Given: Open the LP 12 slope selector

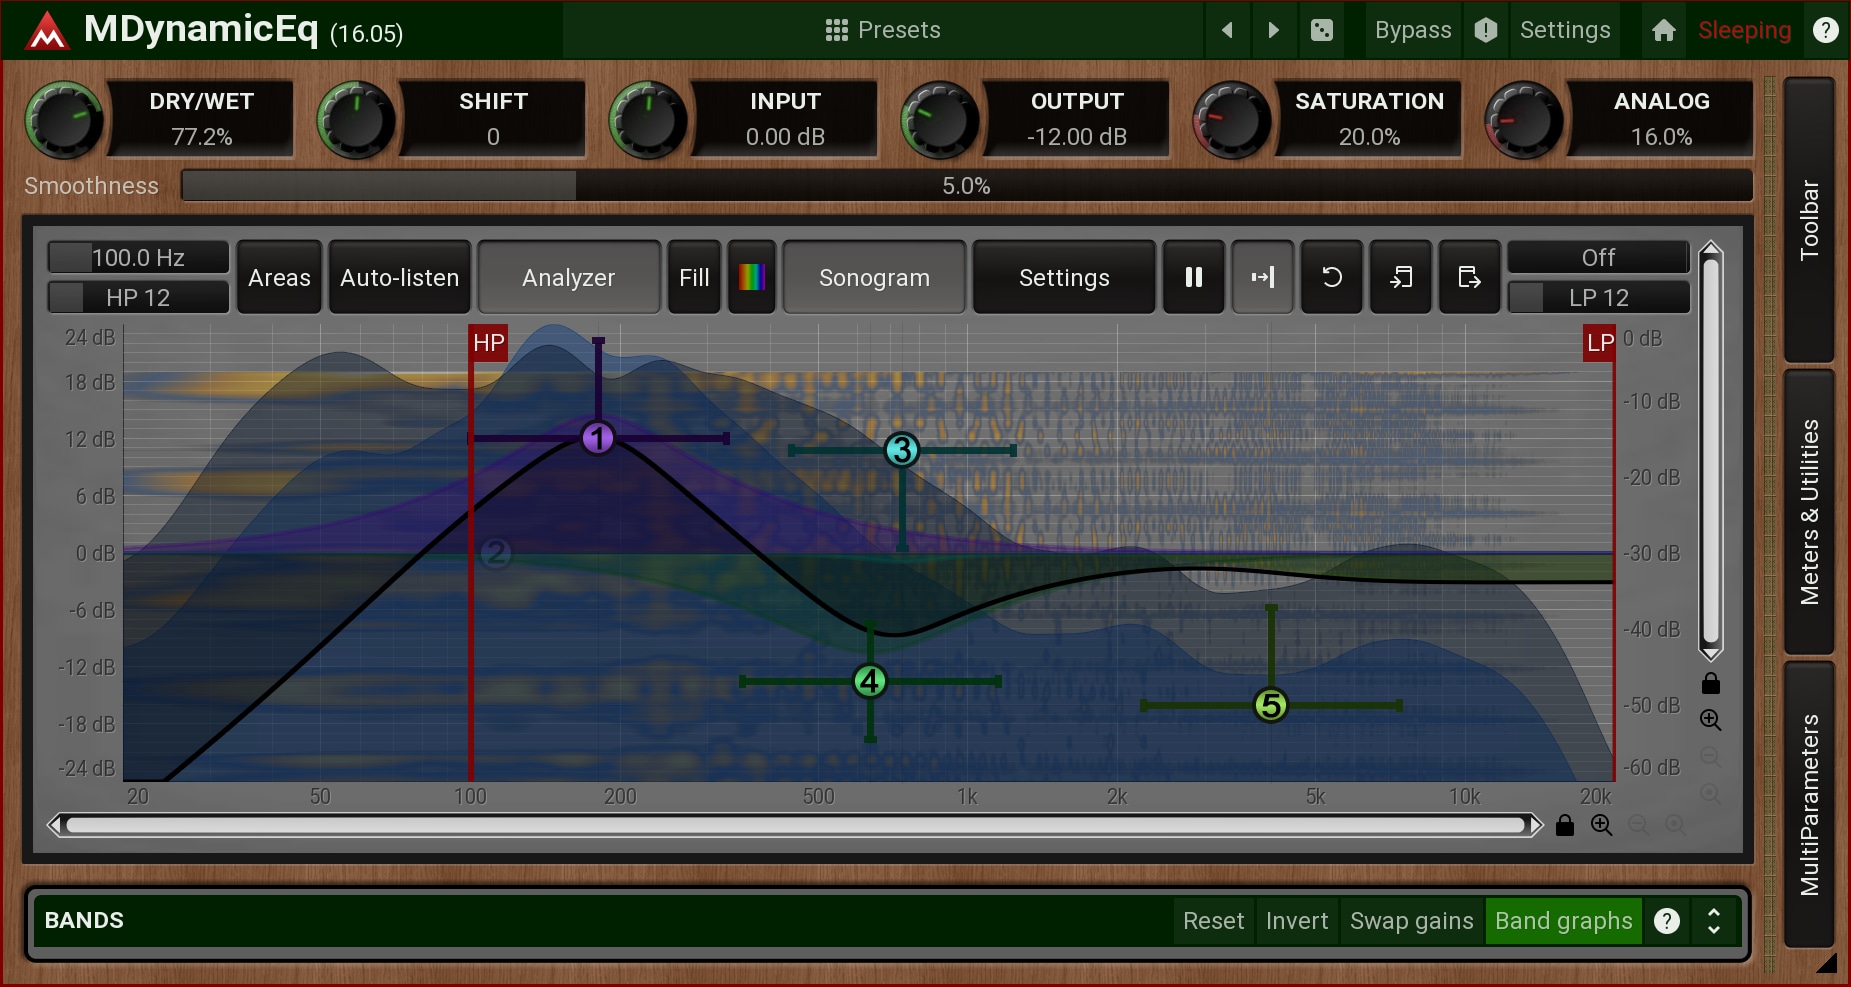Looking at the screenshot, I should 1598,298.
